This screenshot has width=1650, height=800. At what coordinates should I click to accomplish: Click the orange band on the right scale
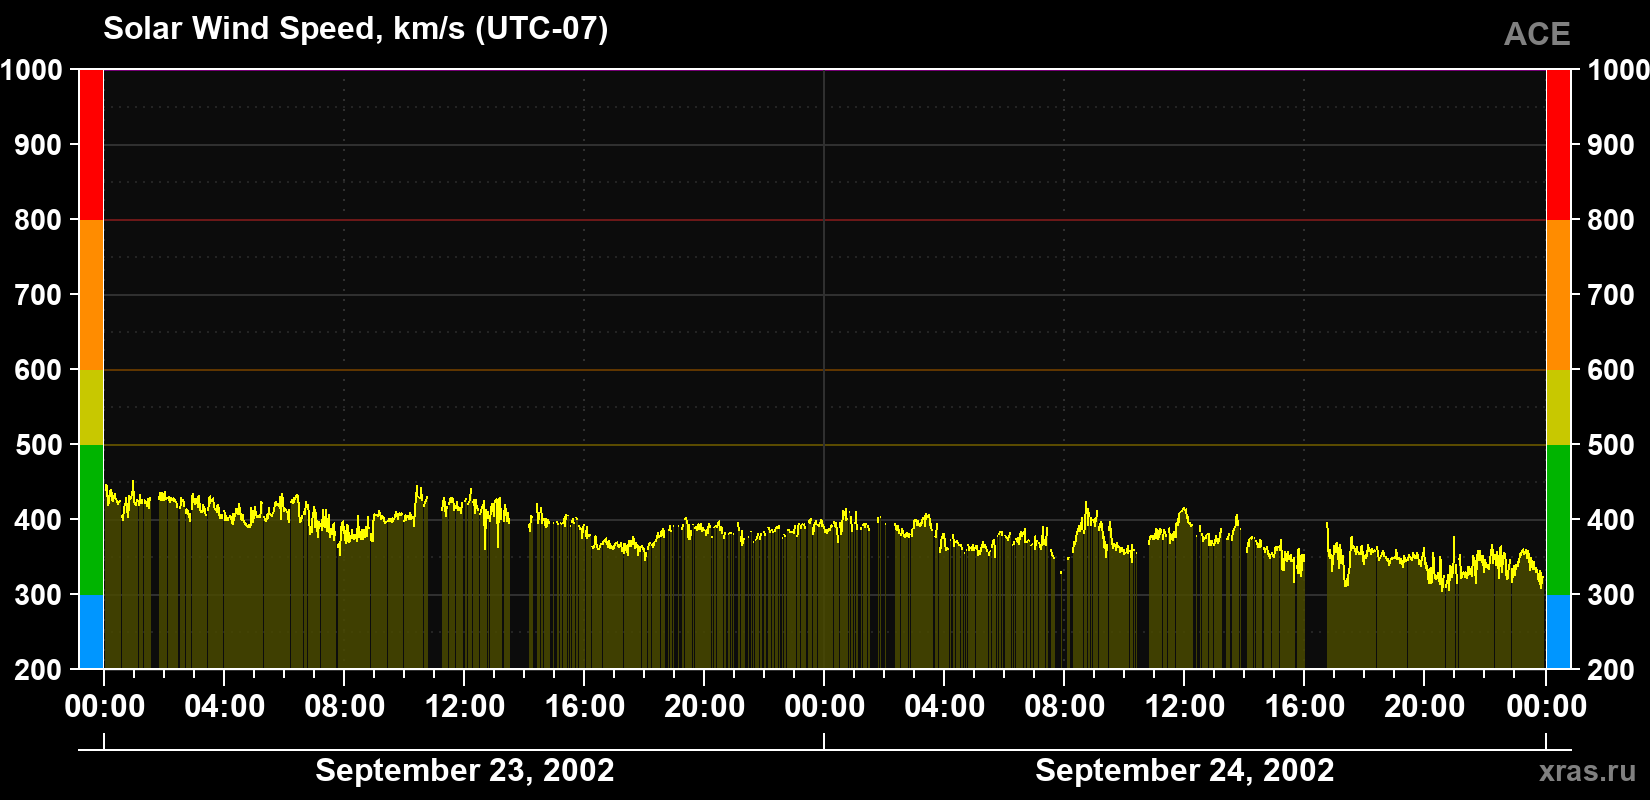(x=1558, y=295)
